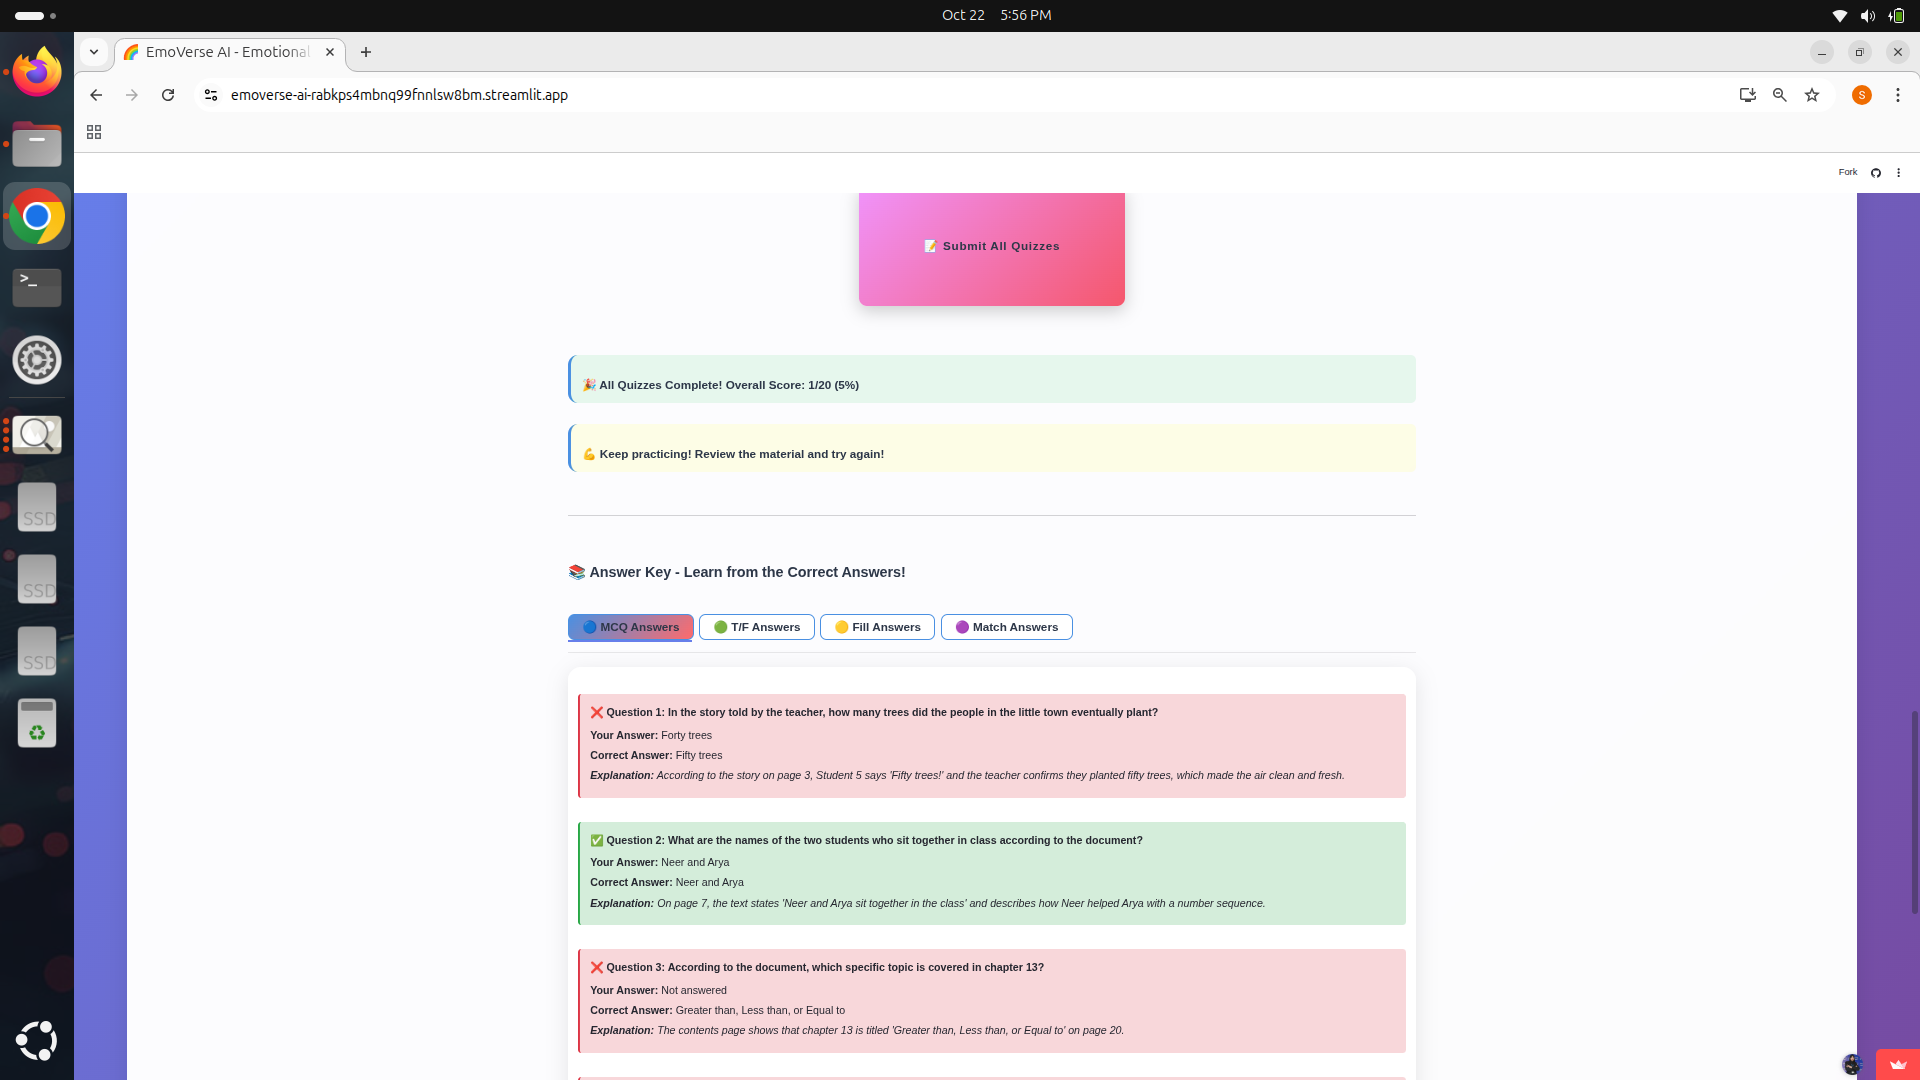Screen dimensions: 1920x1080
Task: Click the Fork link
Action: coord(1847,172)
